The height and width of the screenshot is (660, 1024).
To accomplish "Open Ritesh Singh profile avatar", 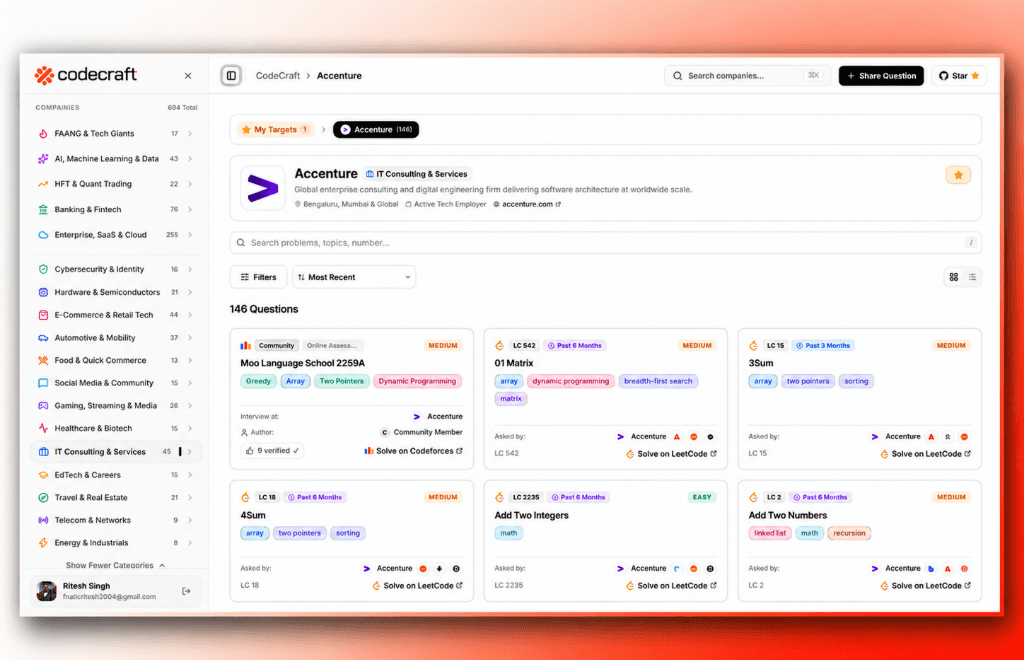I will click(46, 591).
